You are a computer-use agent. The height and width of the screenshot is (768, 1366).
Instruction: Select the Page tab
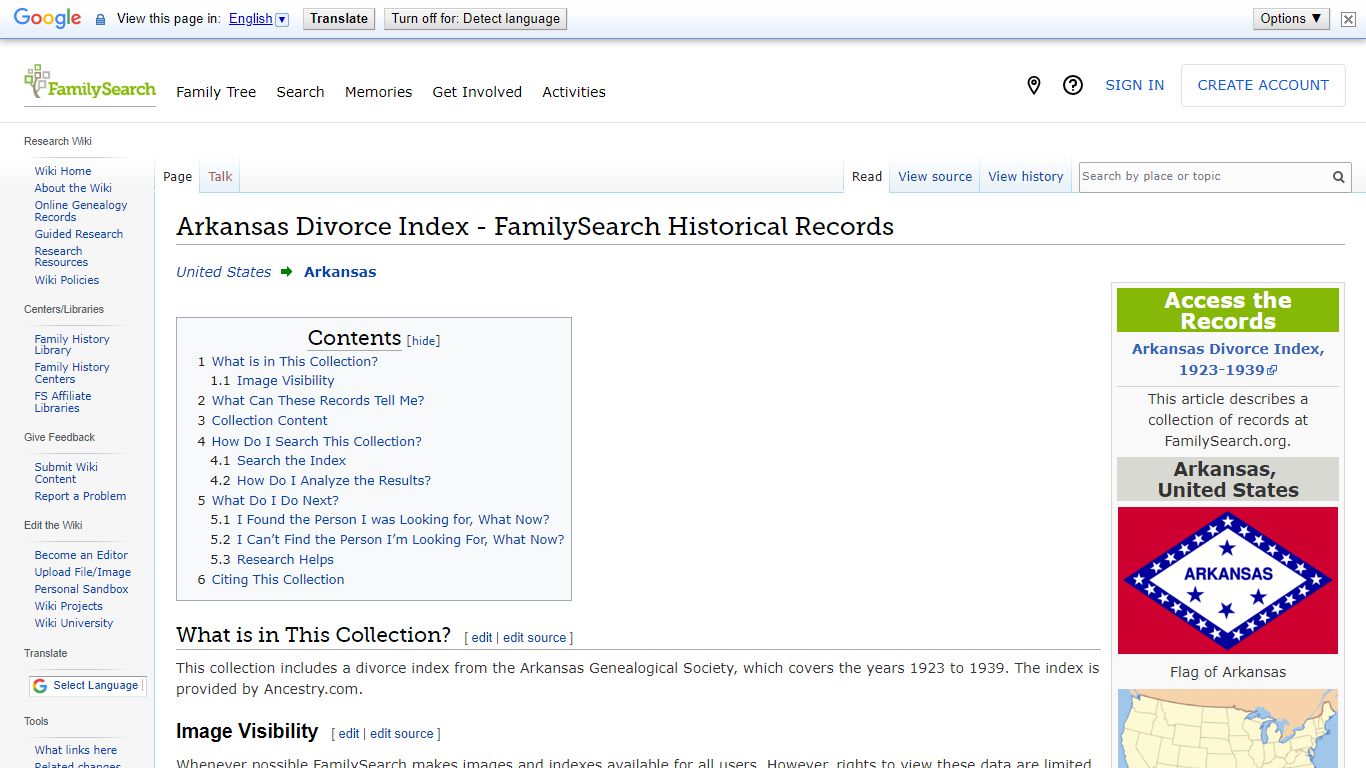[x=177, y=177]
